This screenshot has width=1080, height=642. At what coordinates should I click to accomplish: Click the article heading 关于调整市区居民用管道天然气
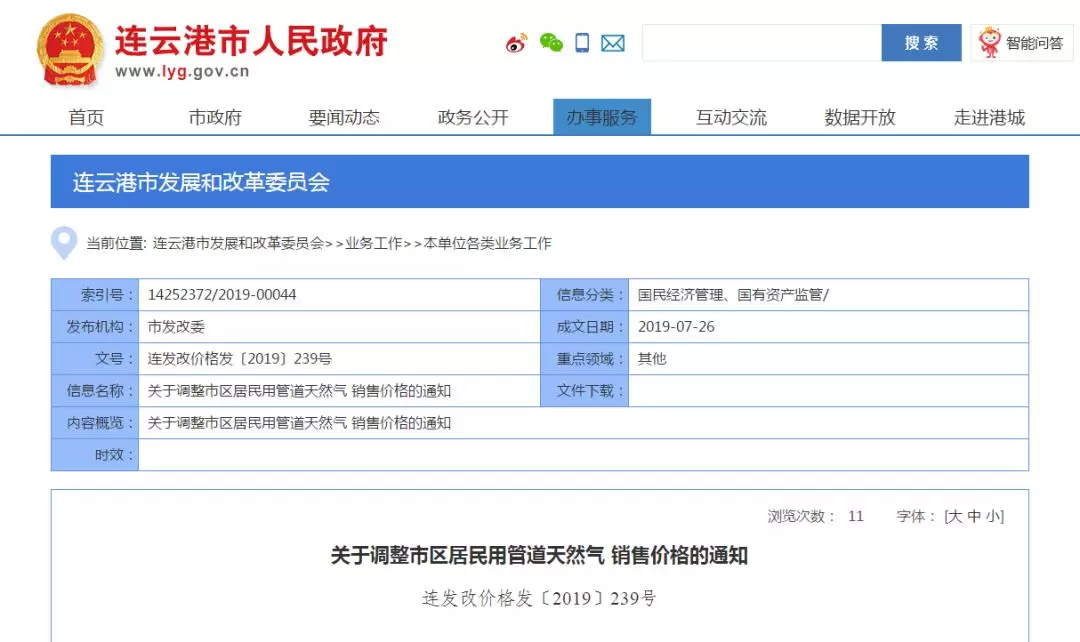[x=539, y=555]
